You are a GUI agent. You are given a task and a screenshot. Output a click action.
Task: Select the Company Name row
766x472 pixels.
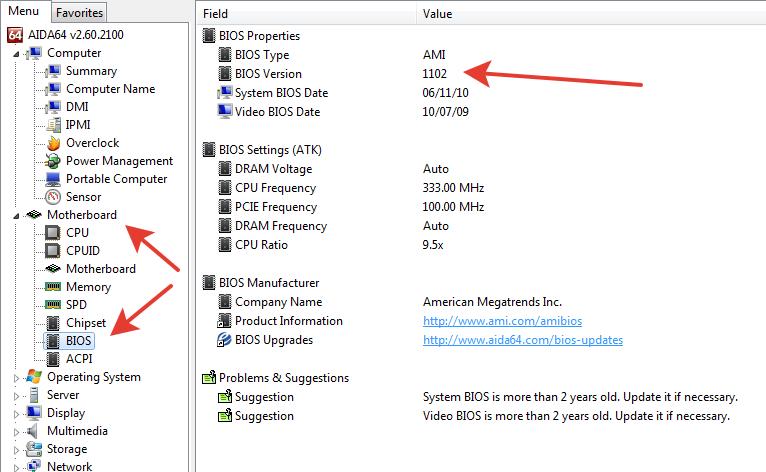pos(278,302)
